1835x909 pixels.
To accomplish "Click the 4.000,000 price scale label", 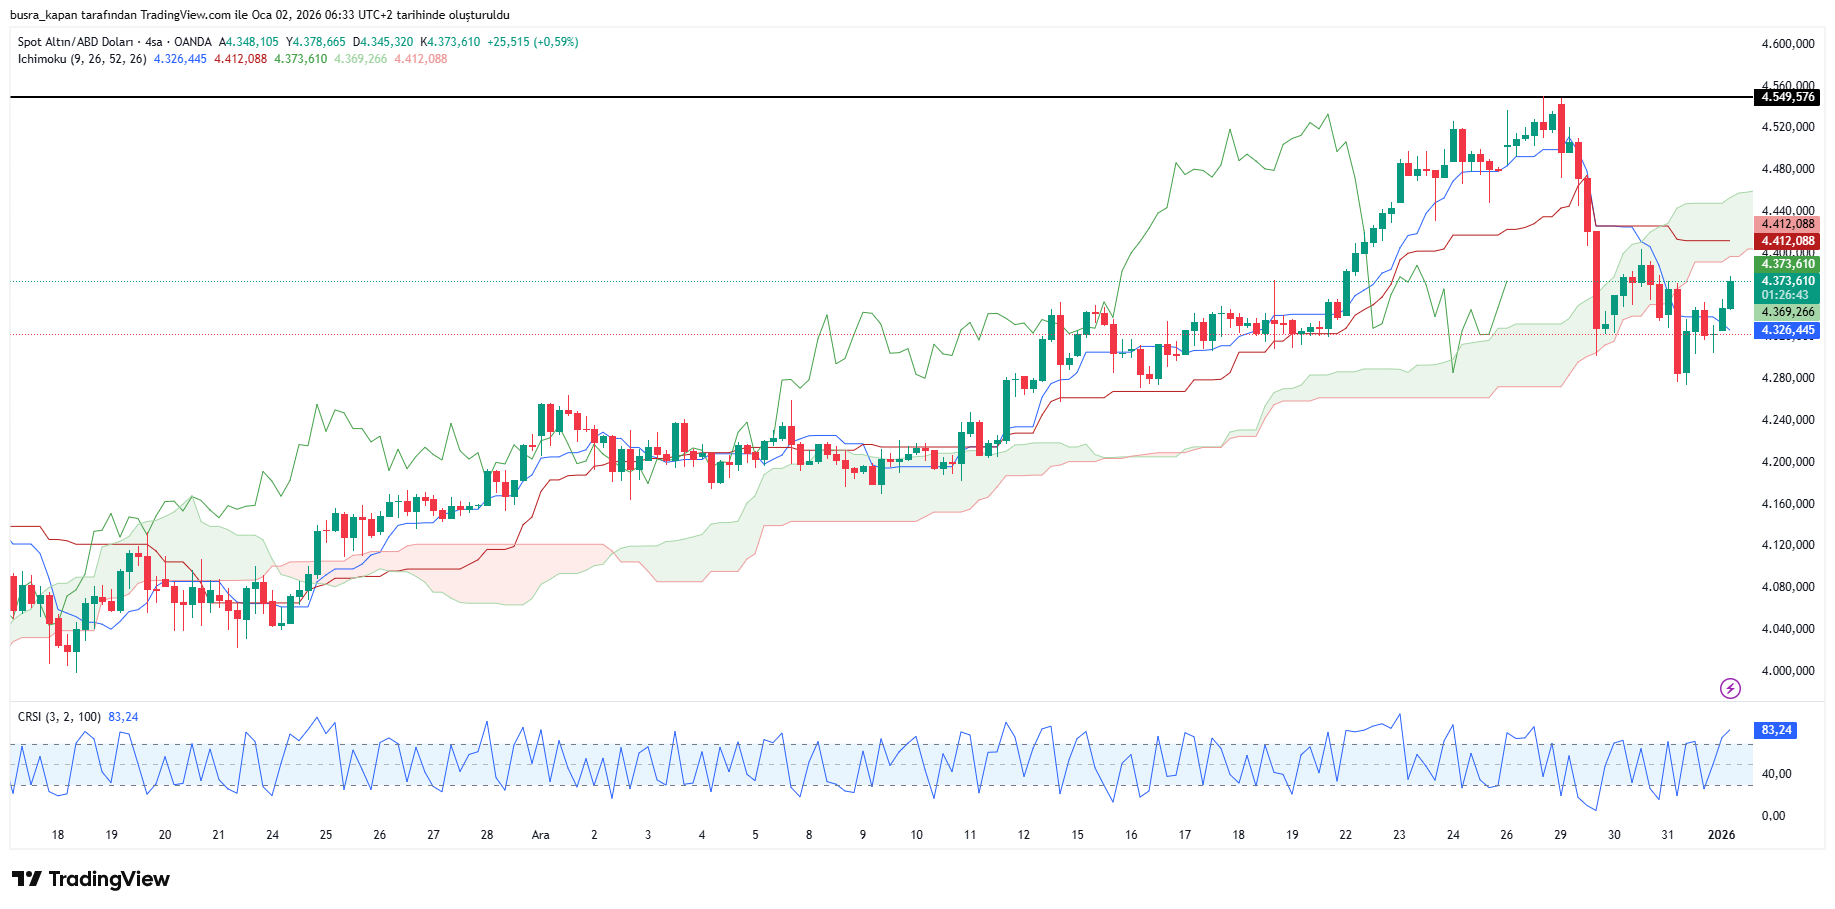I will pyautogui.click(x=1787, y=671).
